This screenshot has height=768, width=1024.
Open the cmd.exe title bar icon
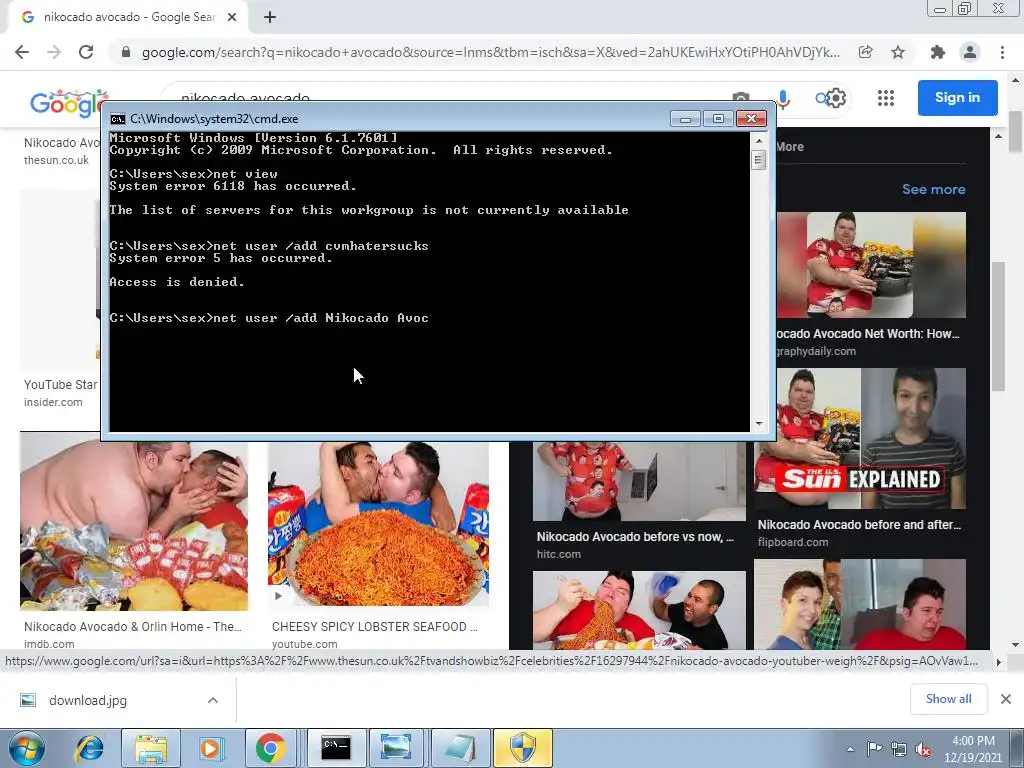click(118, 119)
